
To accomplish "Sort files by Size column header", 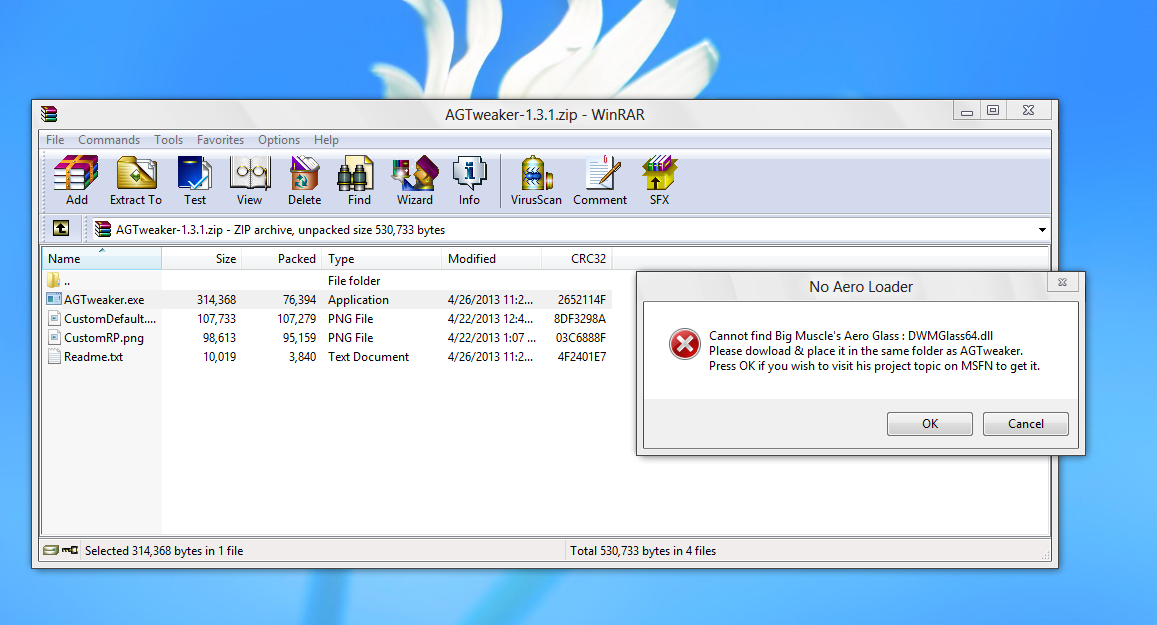I will (x=201, y=258).
